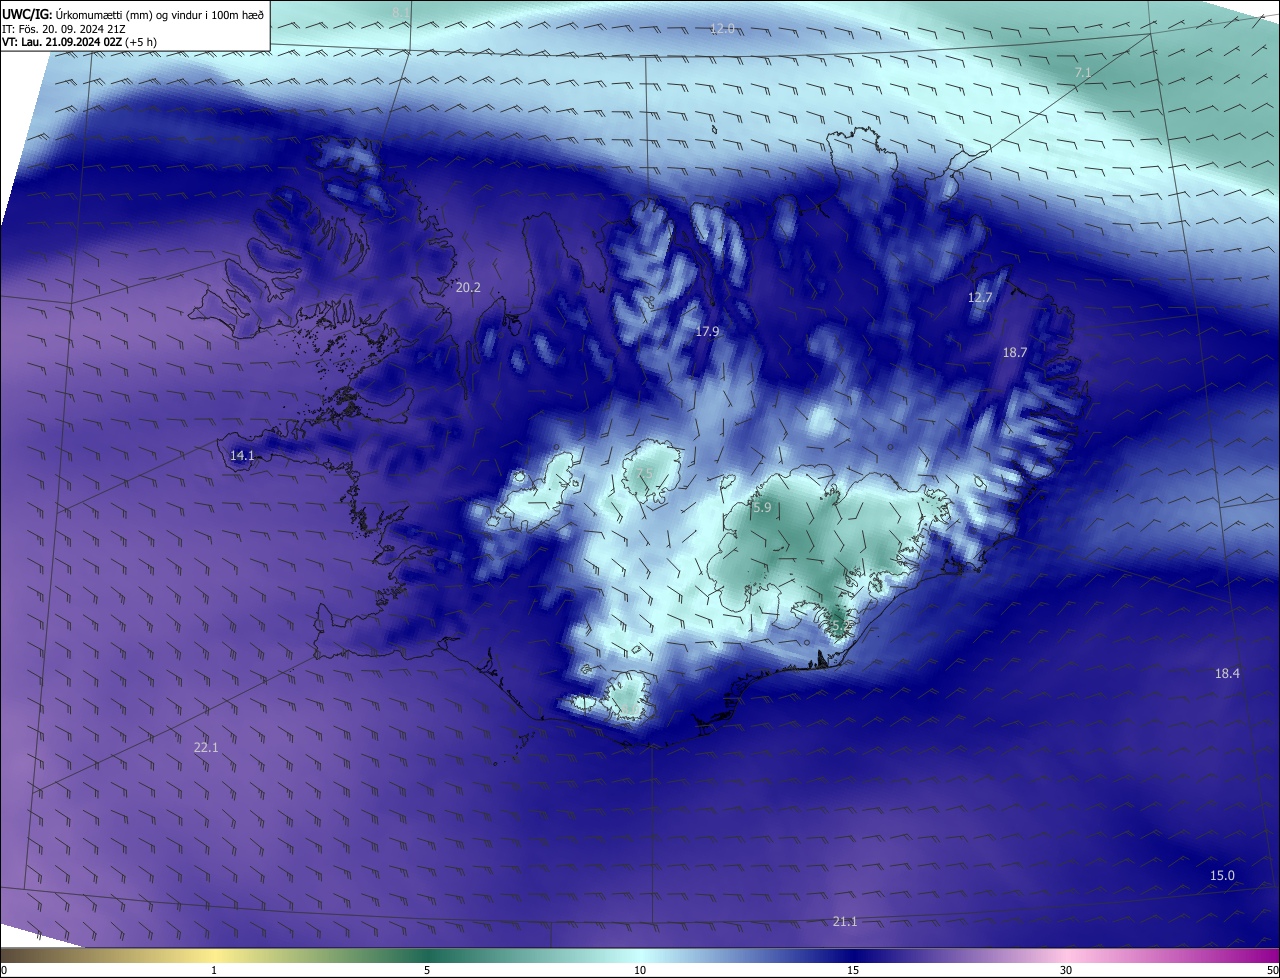Click the 'IT: Fös. 20. 09. 2024 21Z' line
The height and width of the screenshot is (978, 1280).
point(64,28)
